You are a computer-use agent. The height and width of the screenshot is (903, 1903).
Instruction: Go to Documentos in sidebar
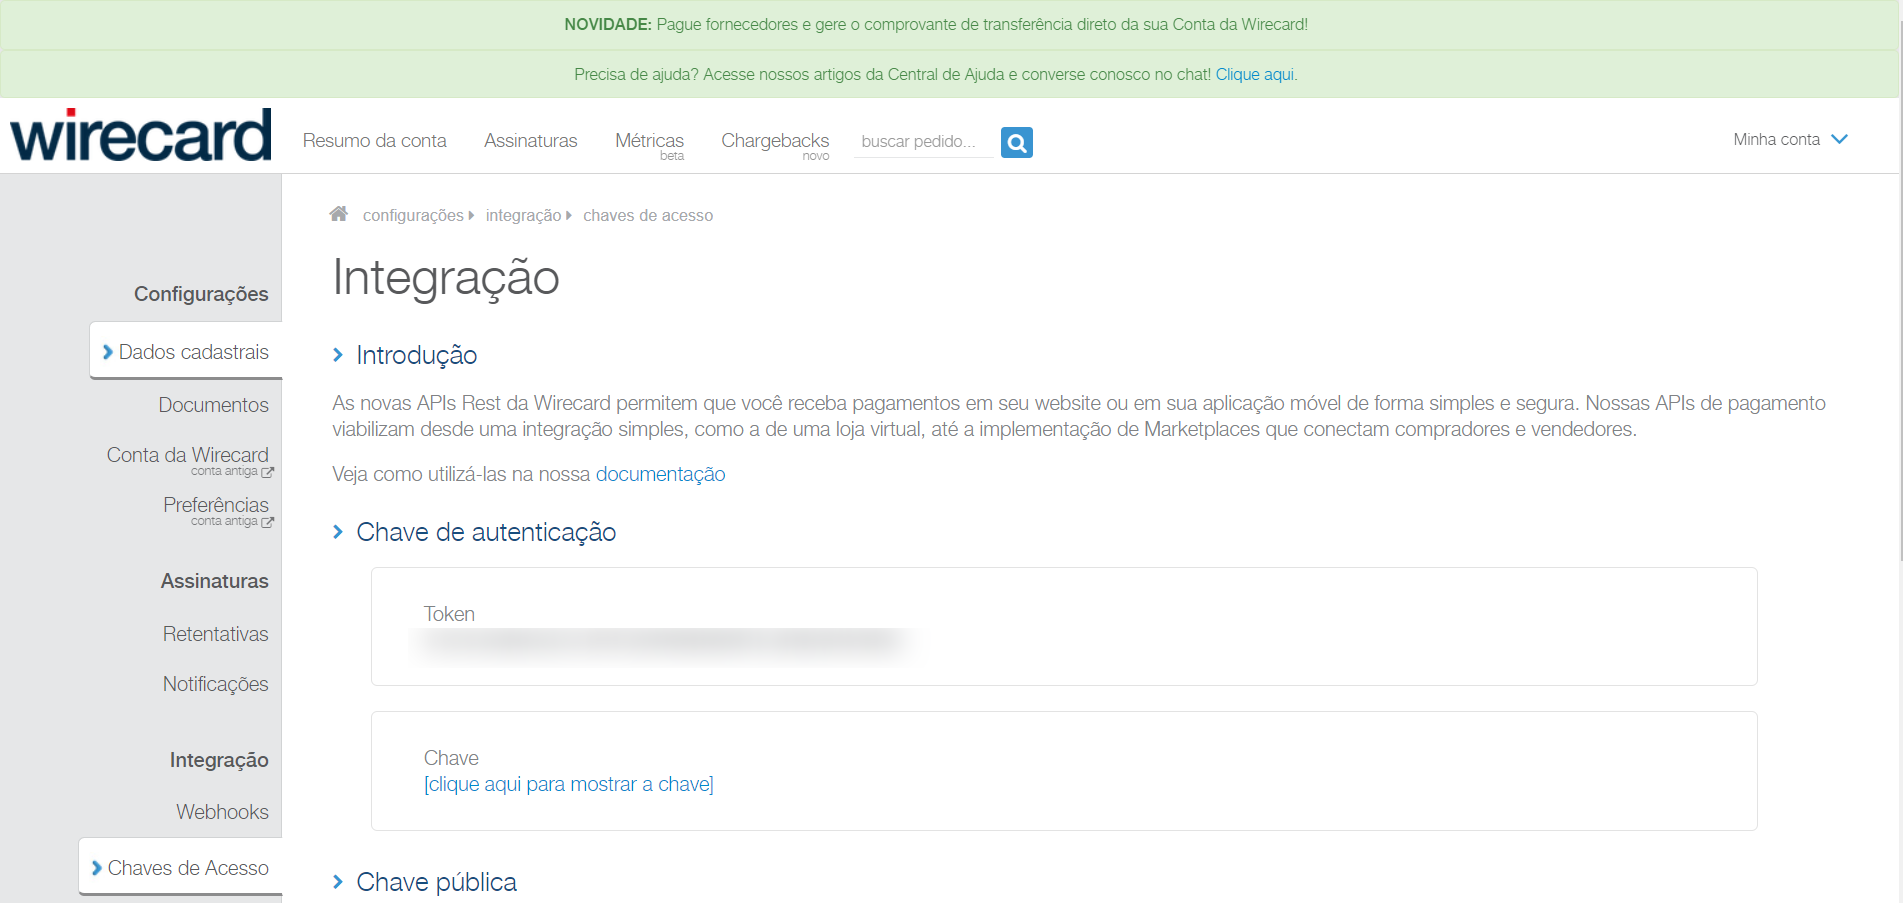click(x=214, y=405)
